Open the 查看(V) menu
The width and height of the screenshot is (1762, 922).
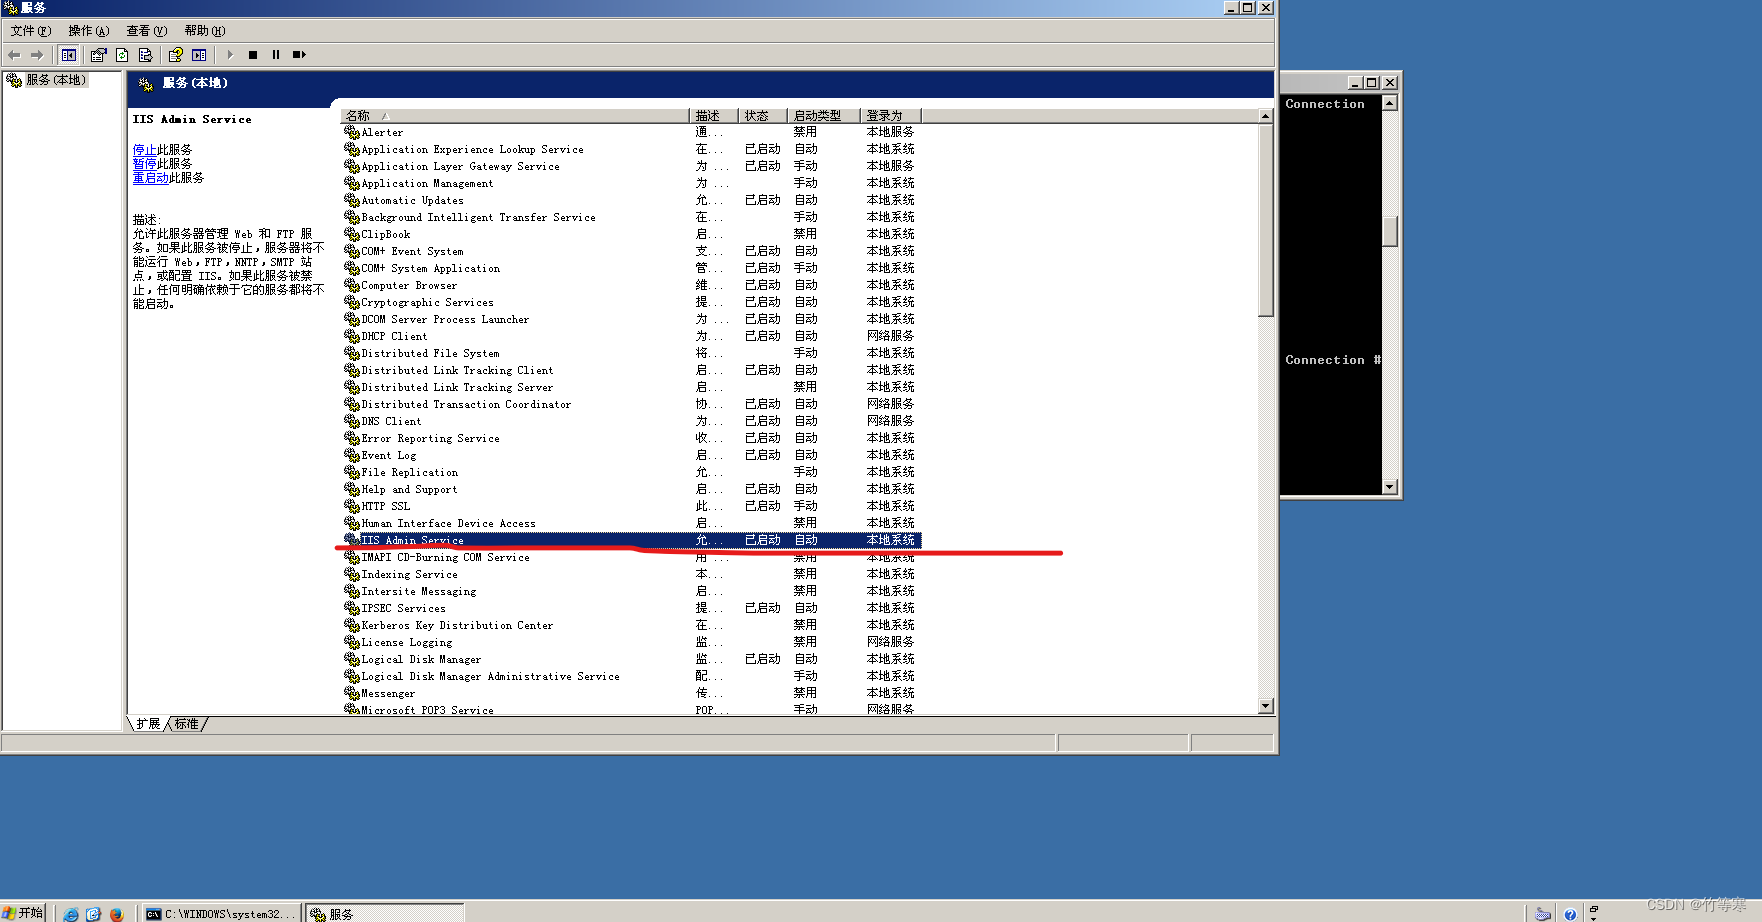pyautogui.click(x=146, y=31)
